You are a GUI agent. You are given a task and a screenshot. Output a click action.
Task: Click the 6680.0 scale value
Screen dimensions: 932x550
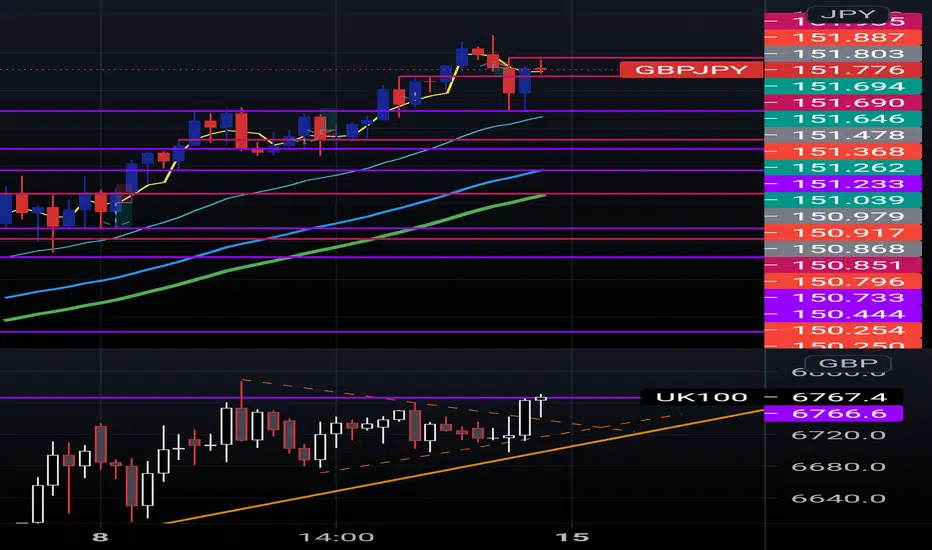(x=838, y=466)
